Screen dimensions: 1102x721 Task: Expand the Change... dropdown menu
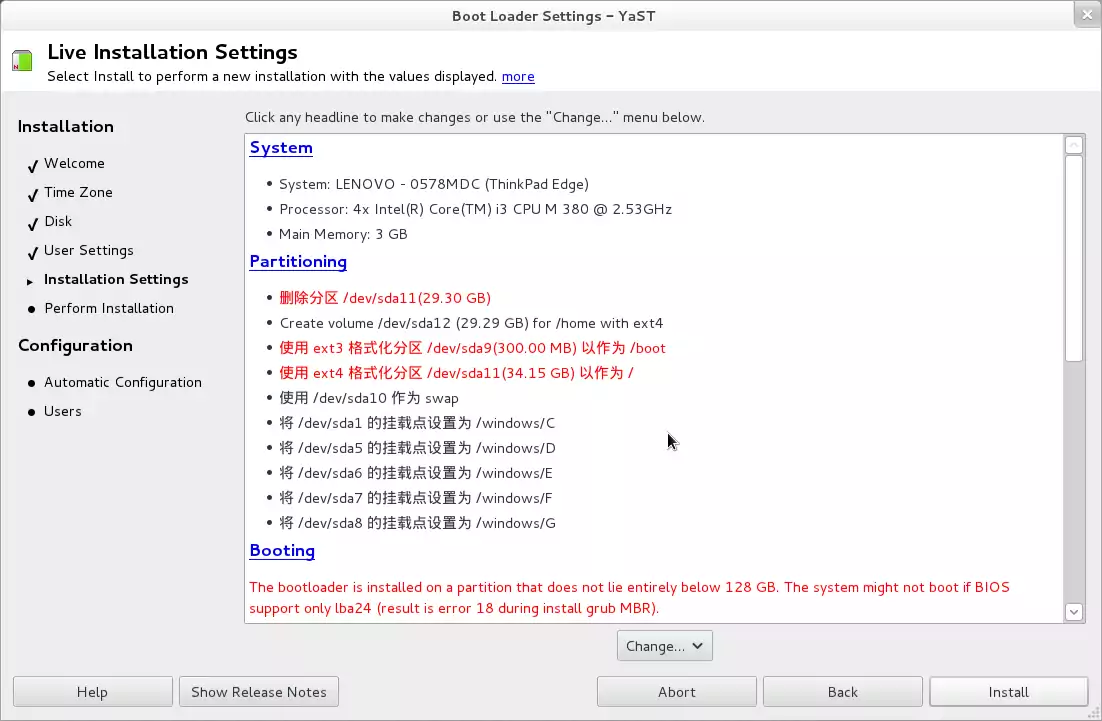(x=665, y=646)
